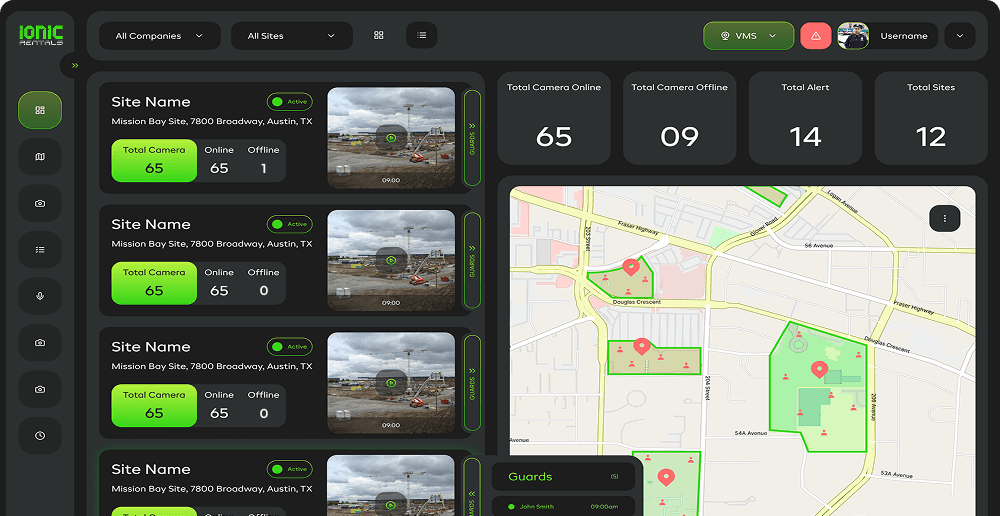The width and height of the screenshot is (1000, 516).
Task: Collapse GUARDS tab on the highlighted bottom card
Action: (472, 487)
